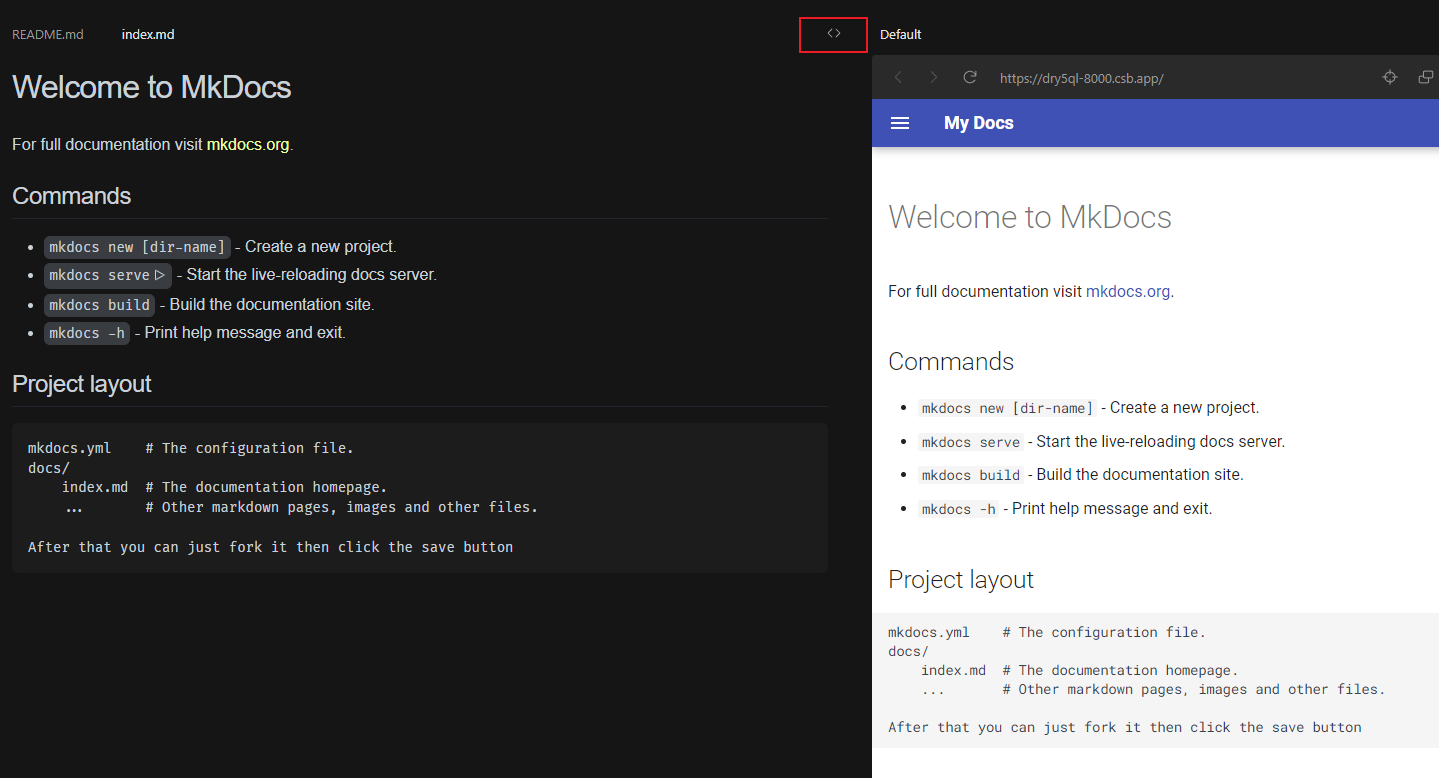1439x778 pixels.
Task: Click mkdocs new [dir-name] code in preview
Action: (1008, 408)
